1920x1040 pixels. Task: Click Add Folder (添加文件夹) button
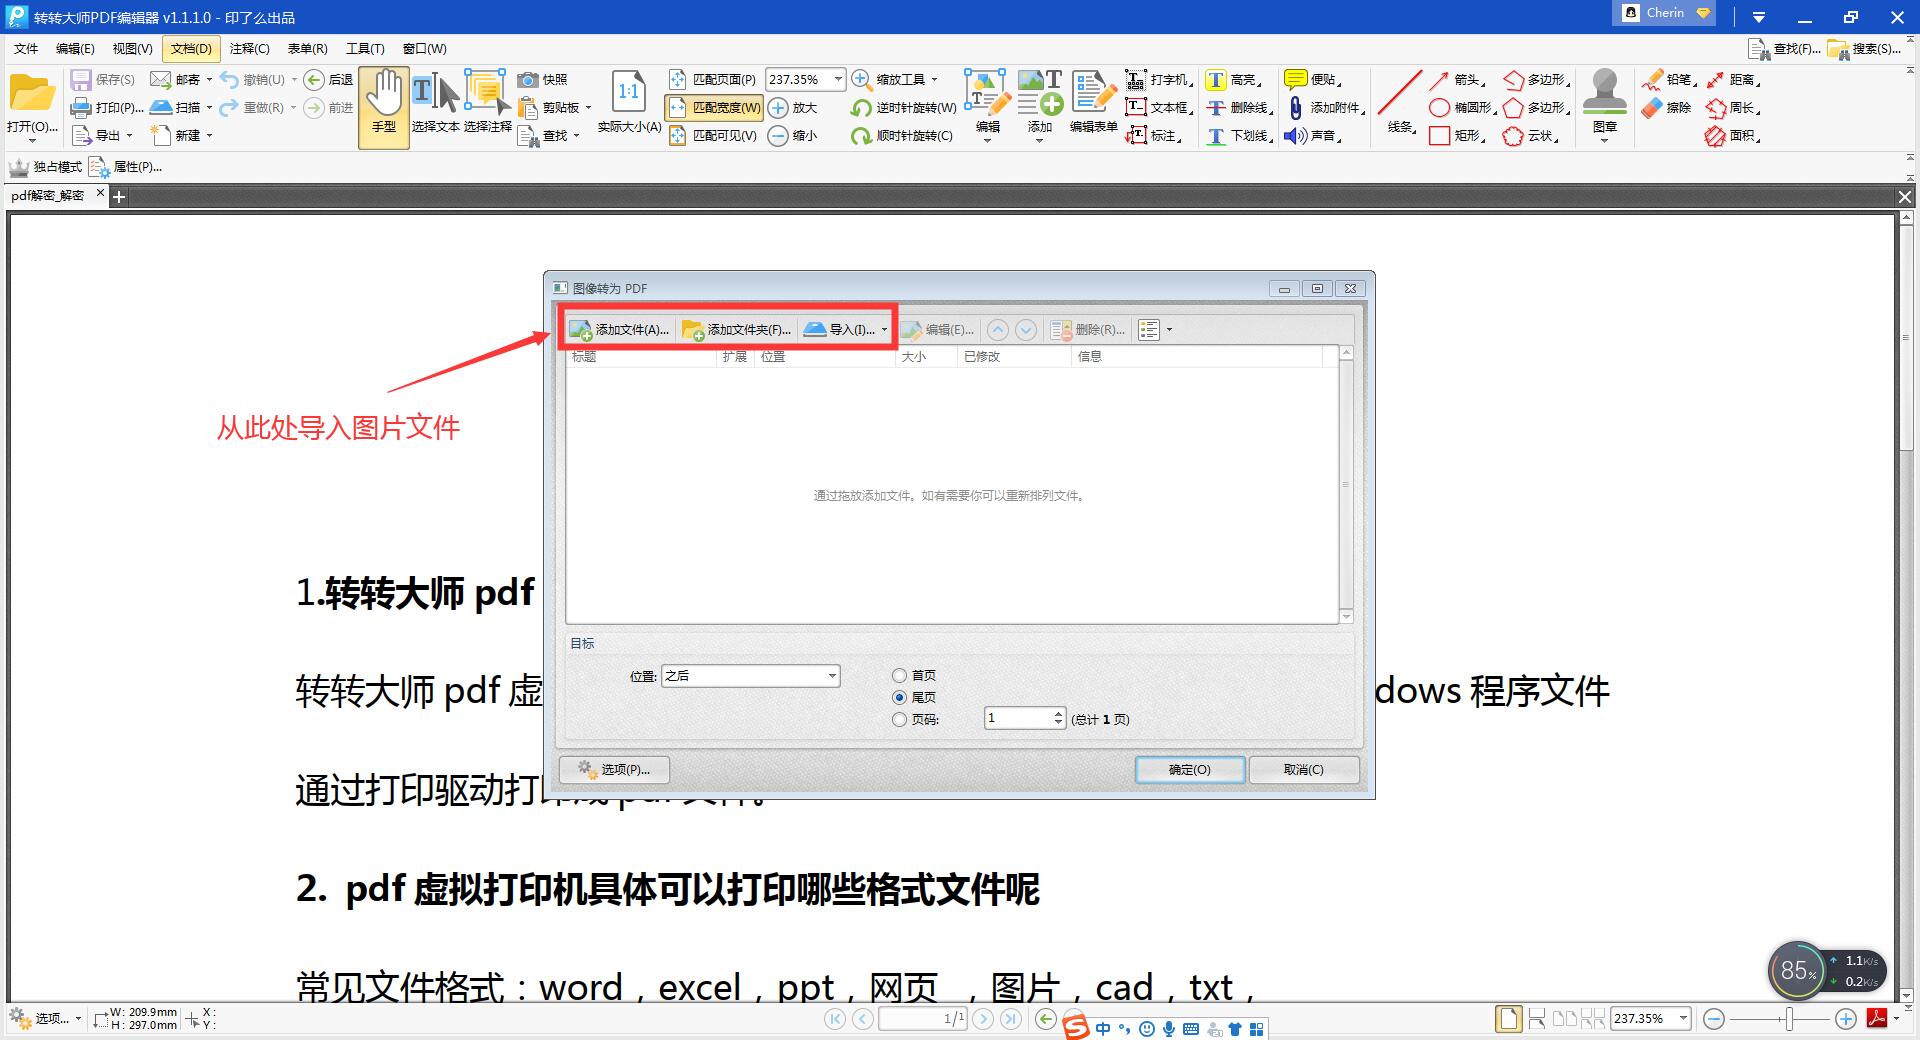tap(736, 329)
